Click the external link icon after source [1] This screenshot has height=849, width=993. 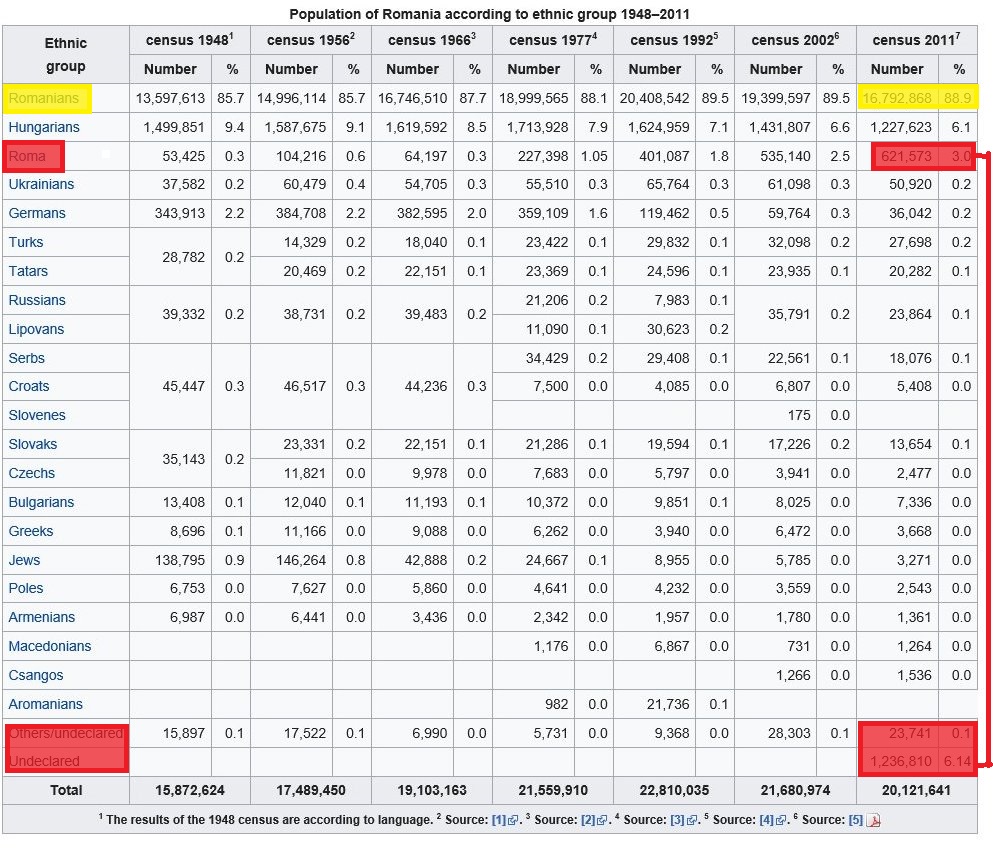pos(513,821)
